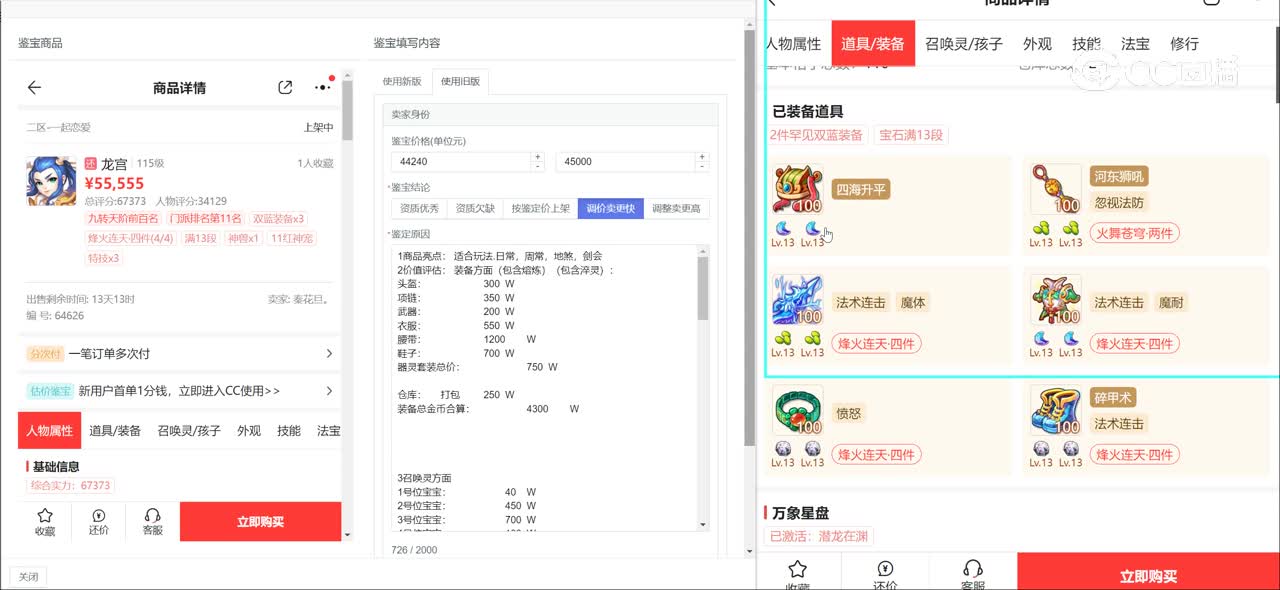The width and height of the screenshot is (1280, 590).
Task: Click the back arrow in product details
Action: [x=34, y=88]
